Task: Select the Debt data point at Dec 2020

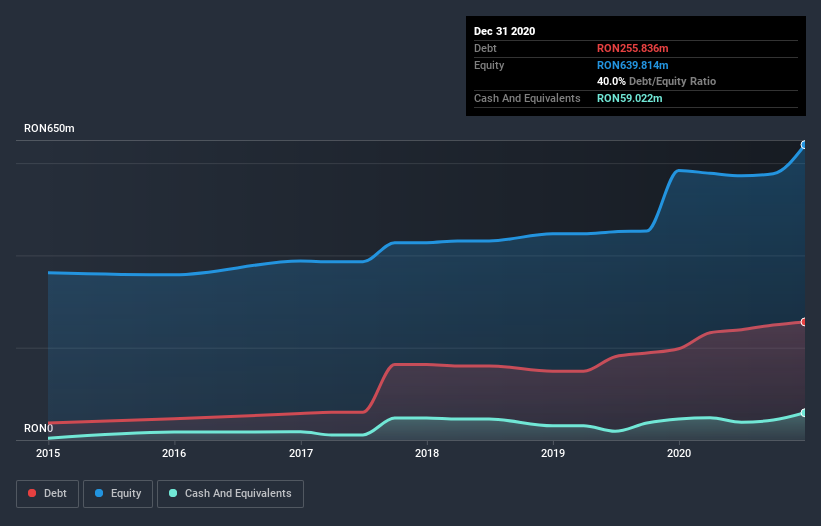Action: pos(804,322)
